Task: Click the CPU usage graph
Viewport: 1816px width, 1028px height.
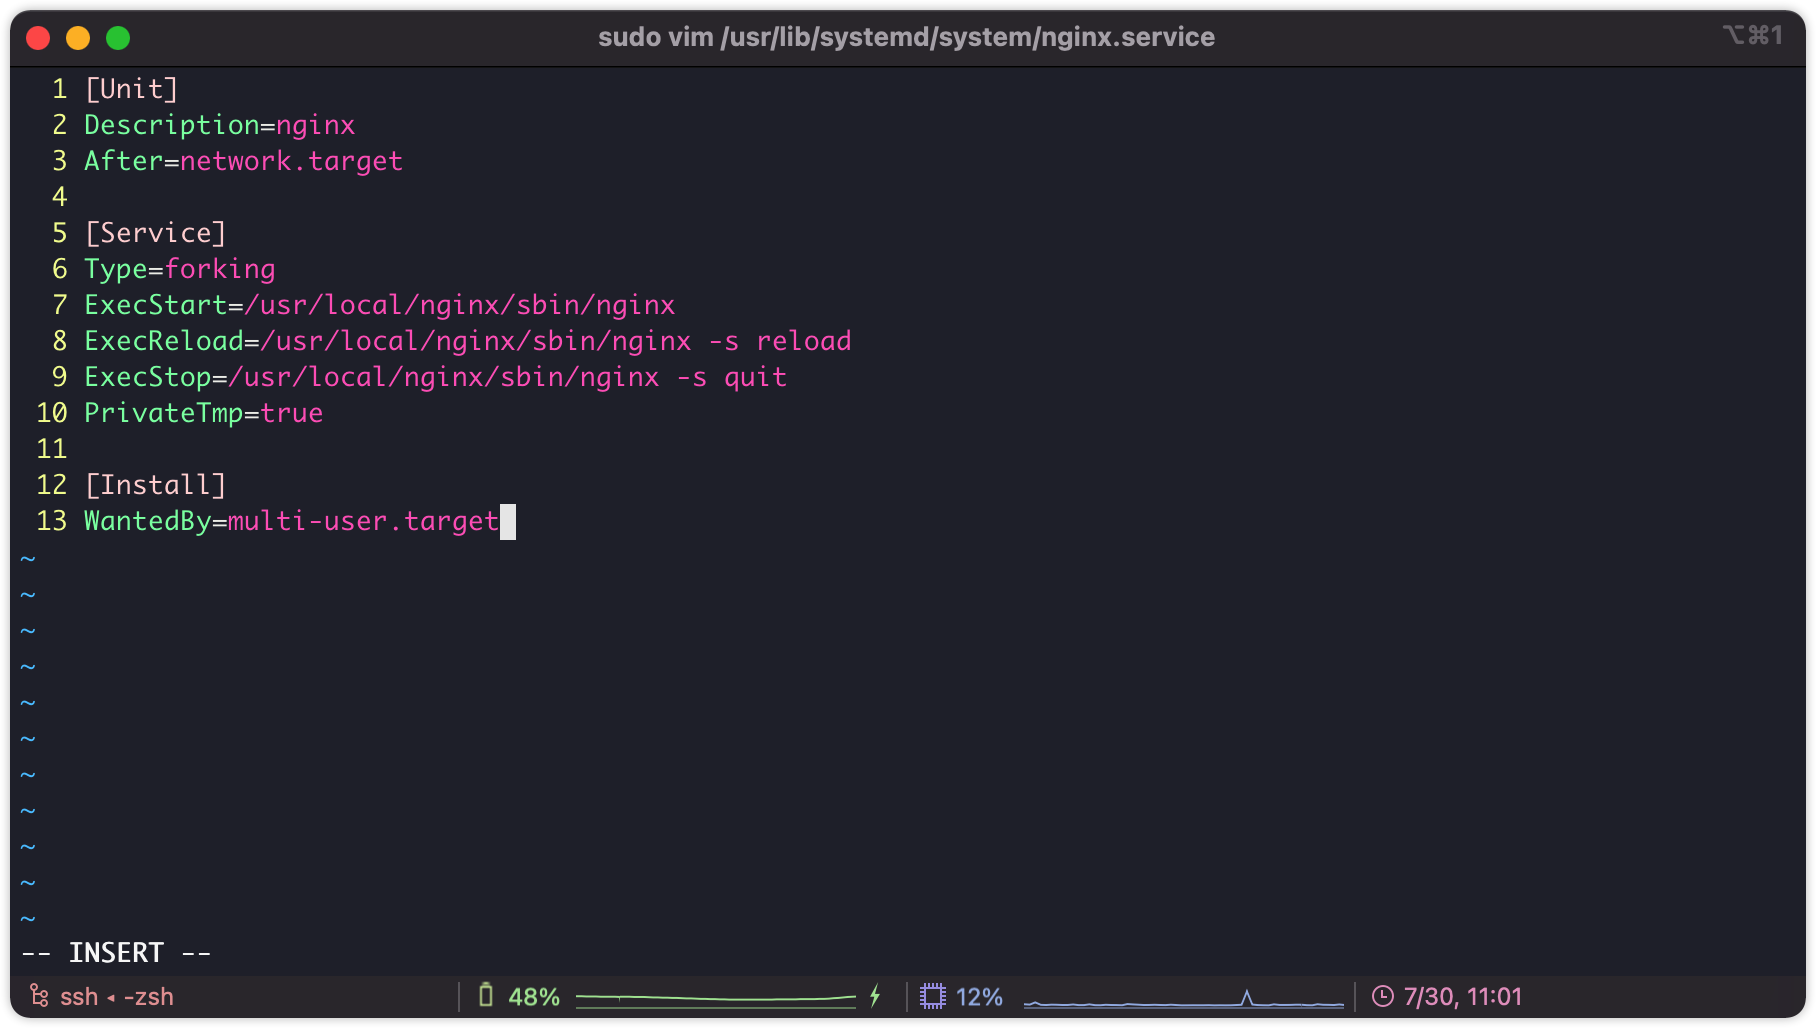Action: [x=1184, y=997]
